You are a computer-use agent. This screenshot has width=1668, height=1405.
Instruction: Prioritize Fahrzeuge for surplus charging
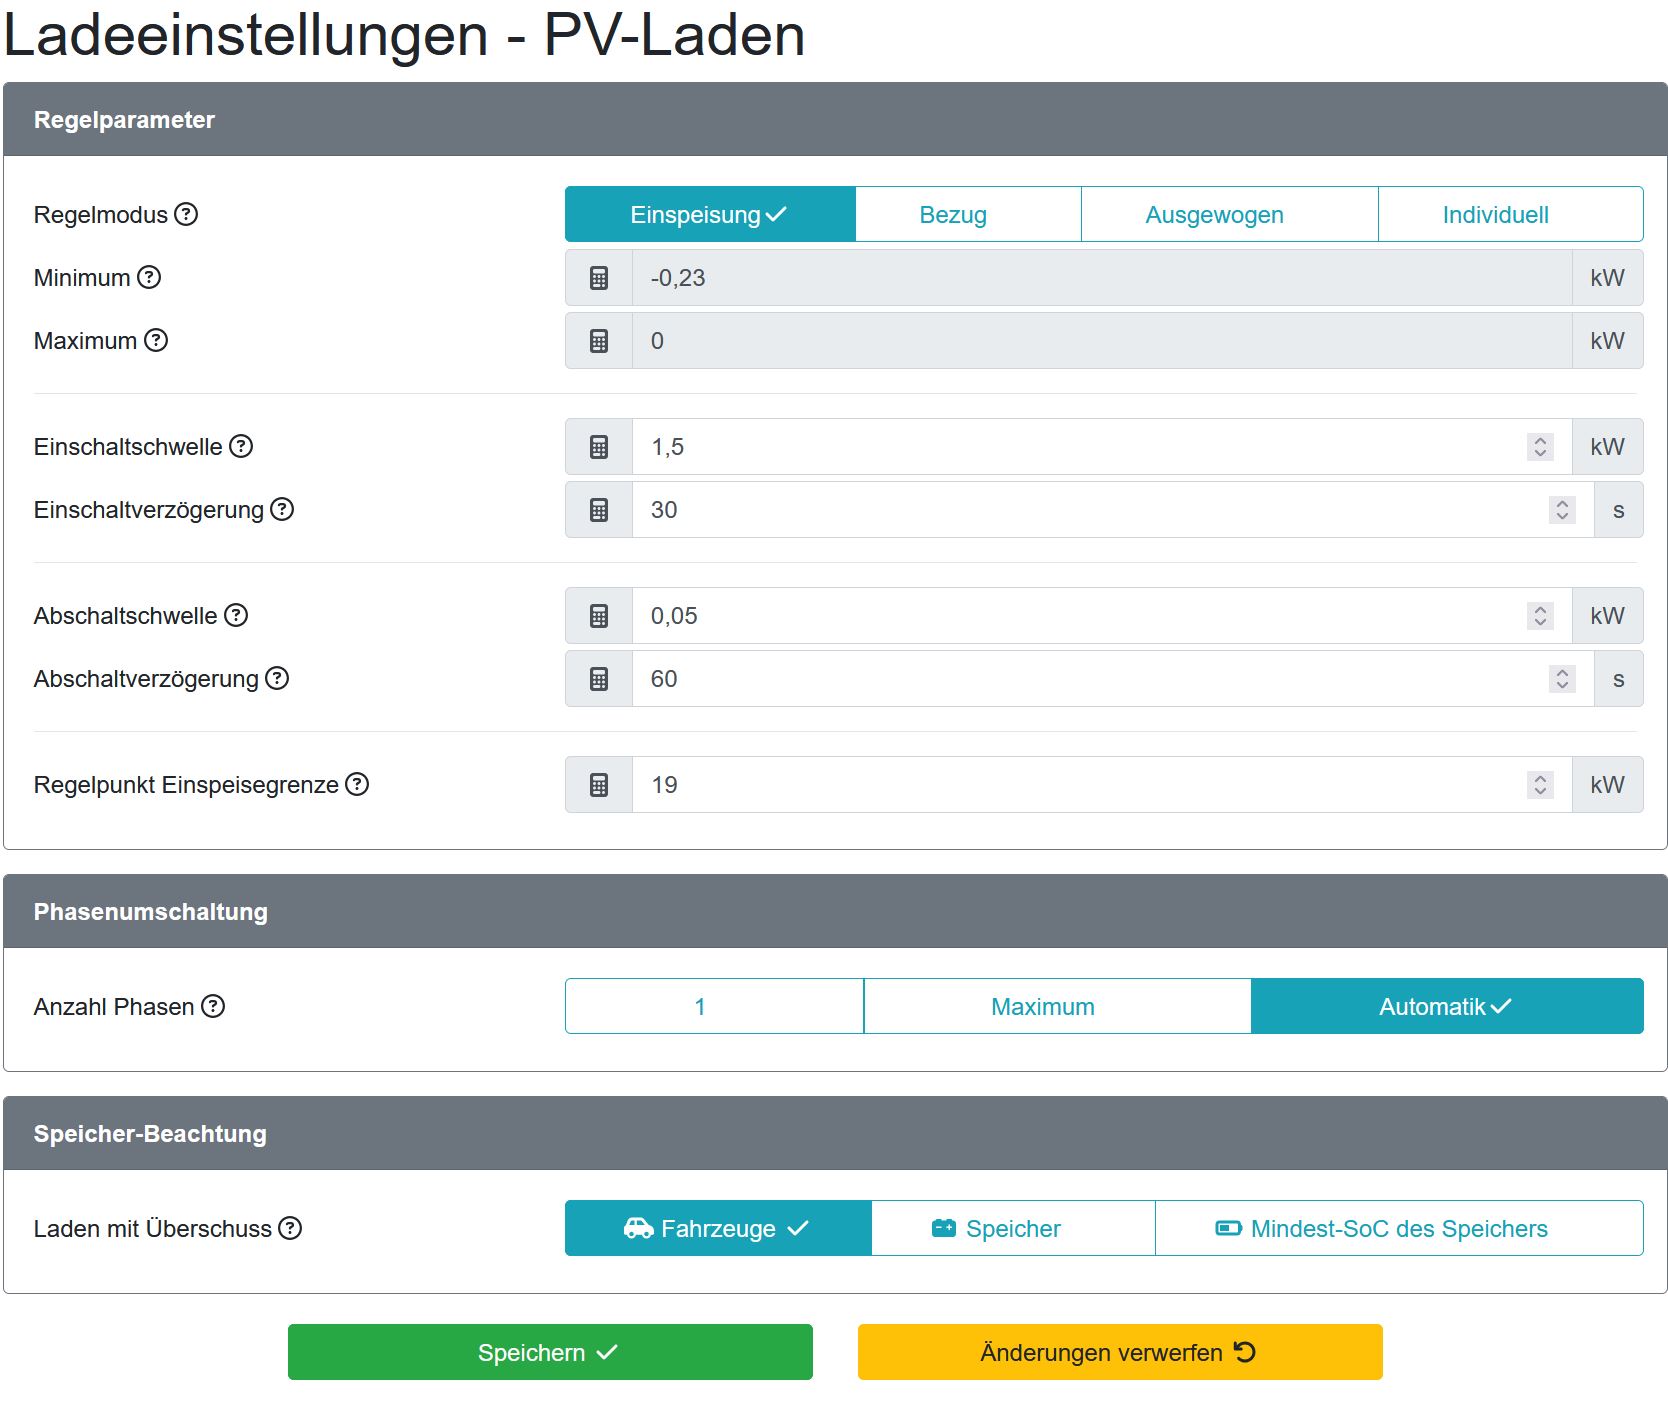718,1228
